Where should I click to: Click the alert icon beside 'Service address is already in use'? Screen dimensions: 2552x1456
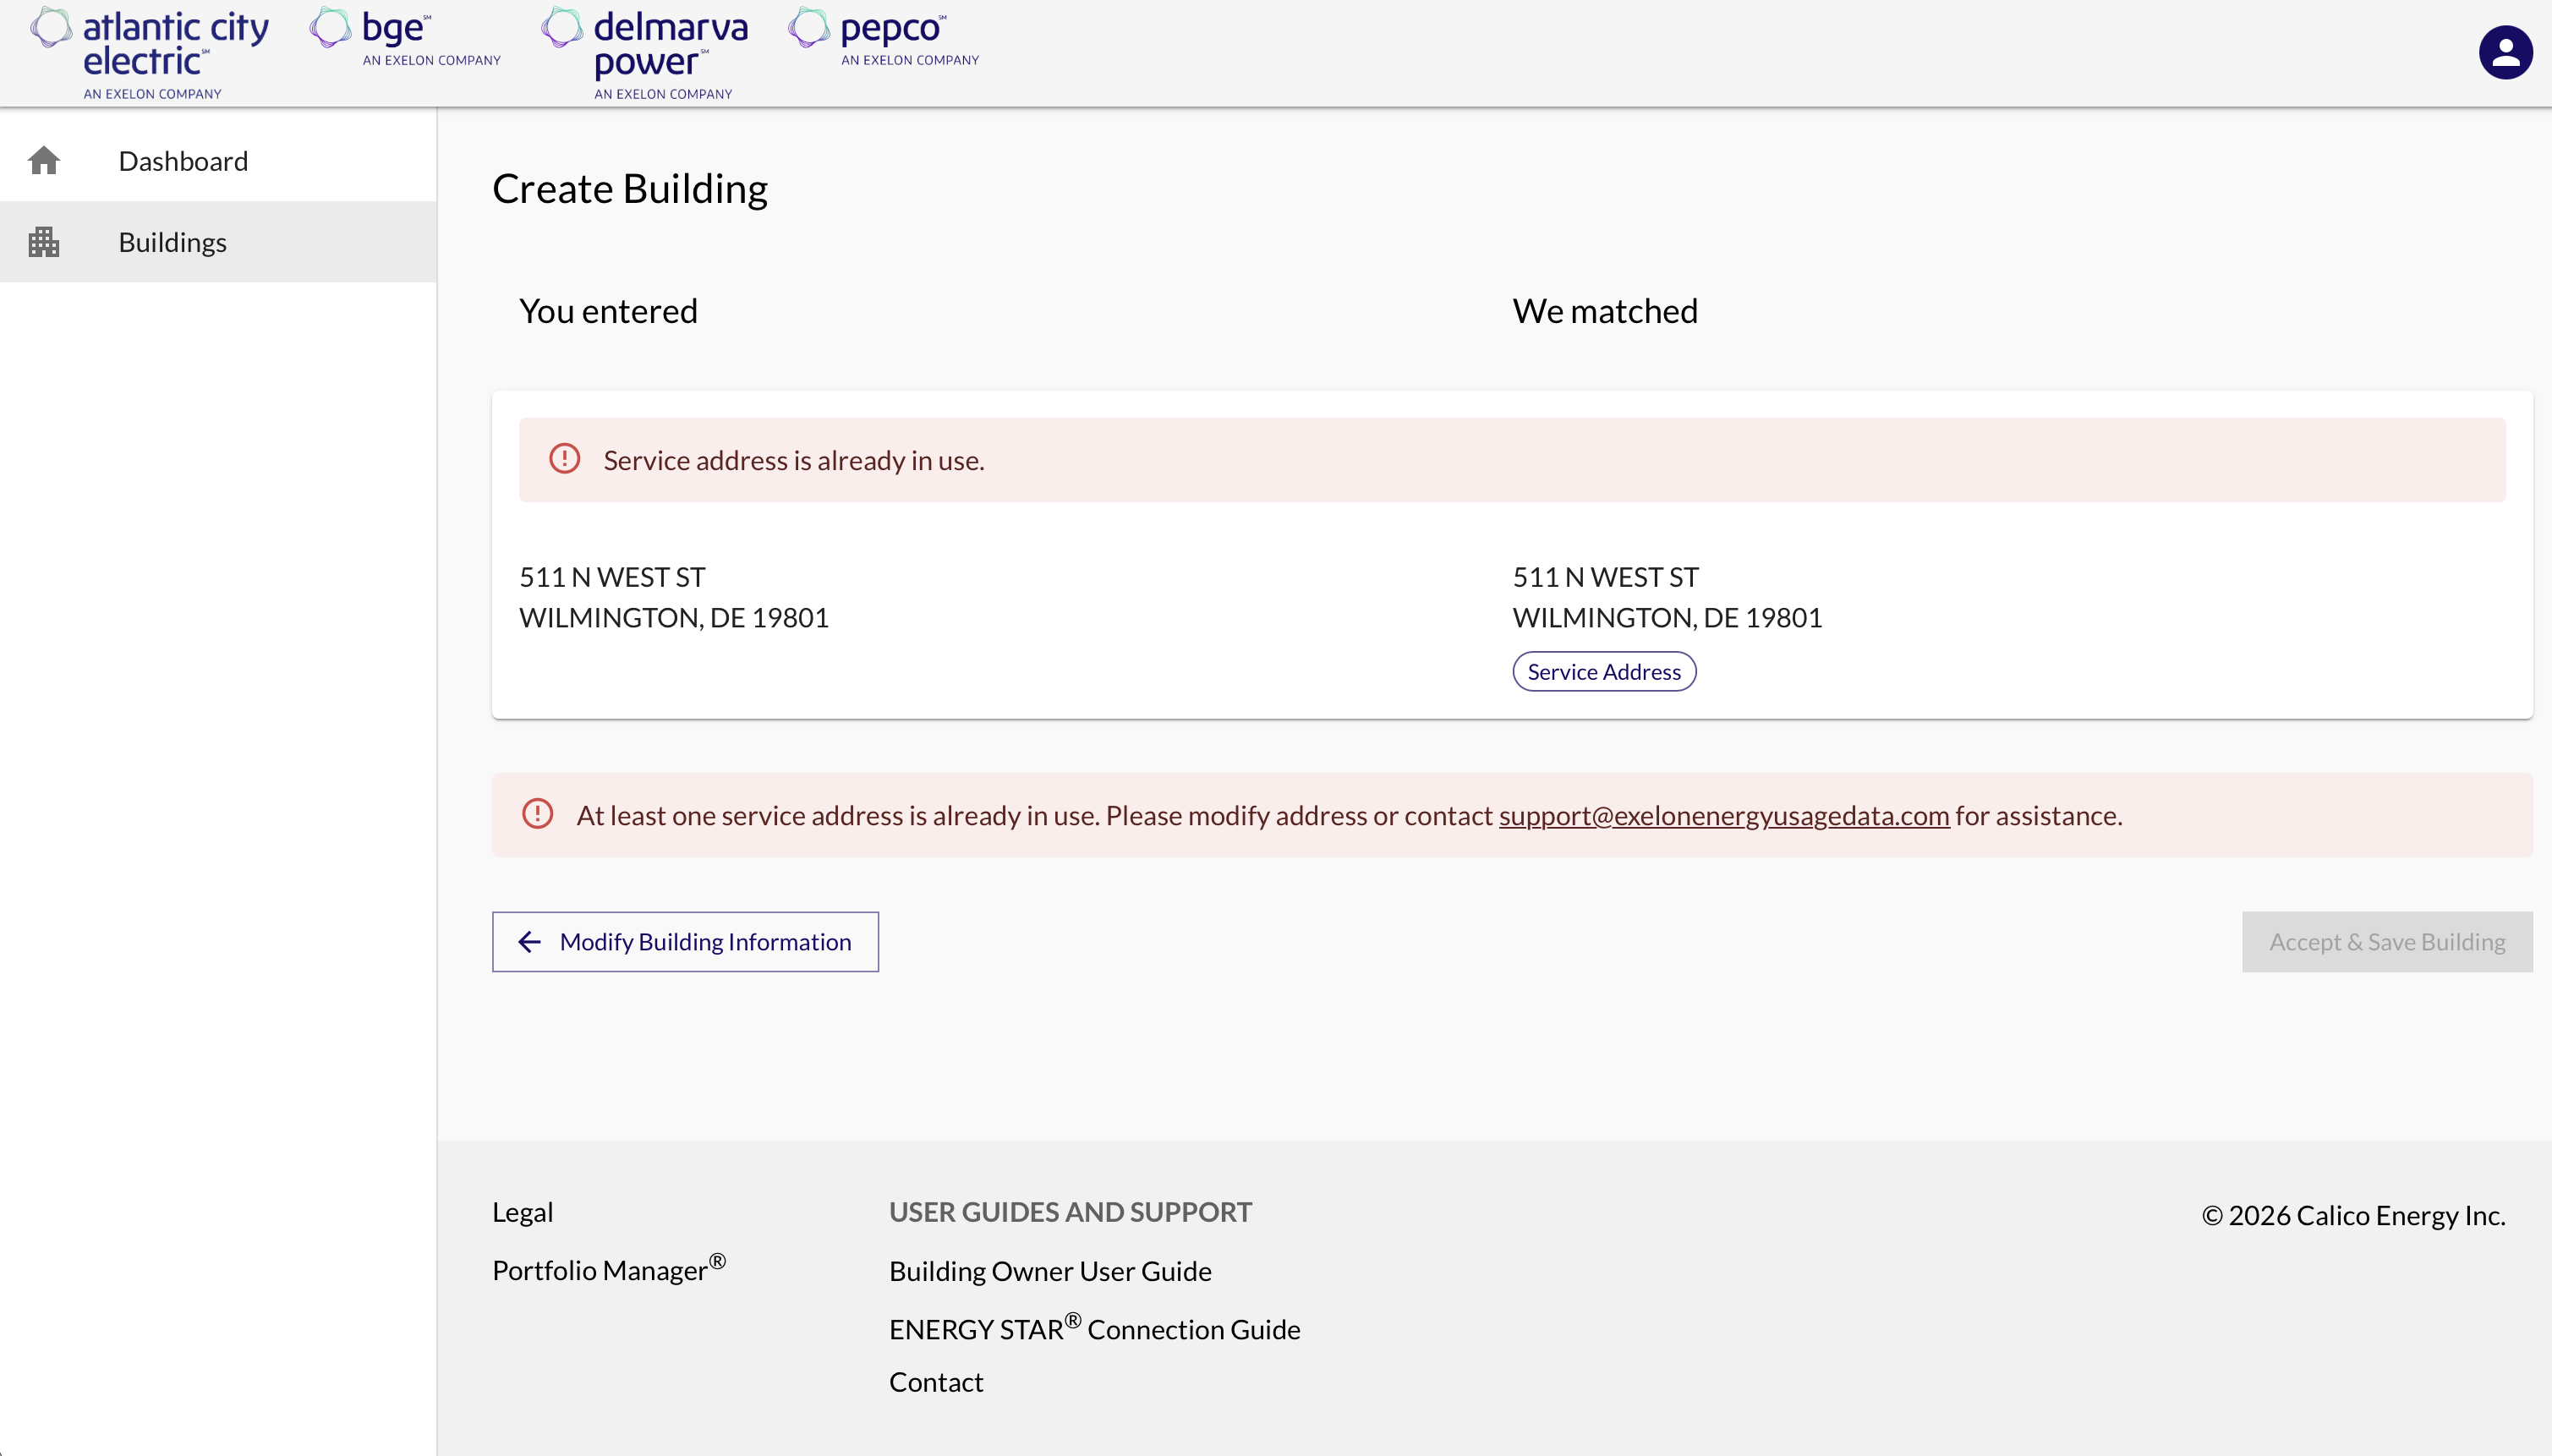coord(565,459)
